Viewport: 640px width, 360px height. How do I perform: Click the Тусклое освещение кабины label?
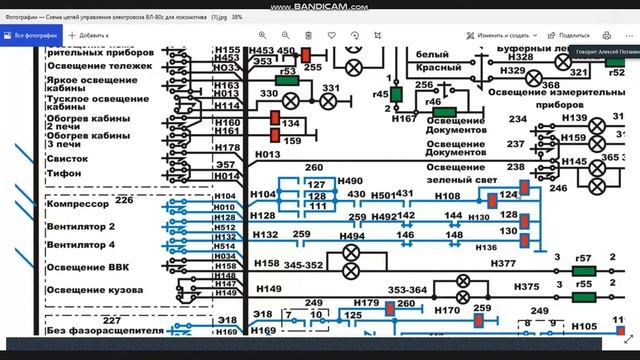[x=98, y=103]
